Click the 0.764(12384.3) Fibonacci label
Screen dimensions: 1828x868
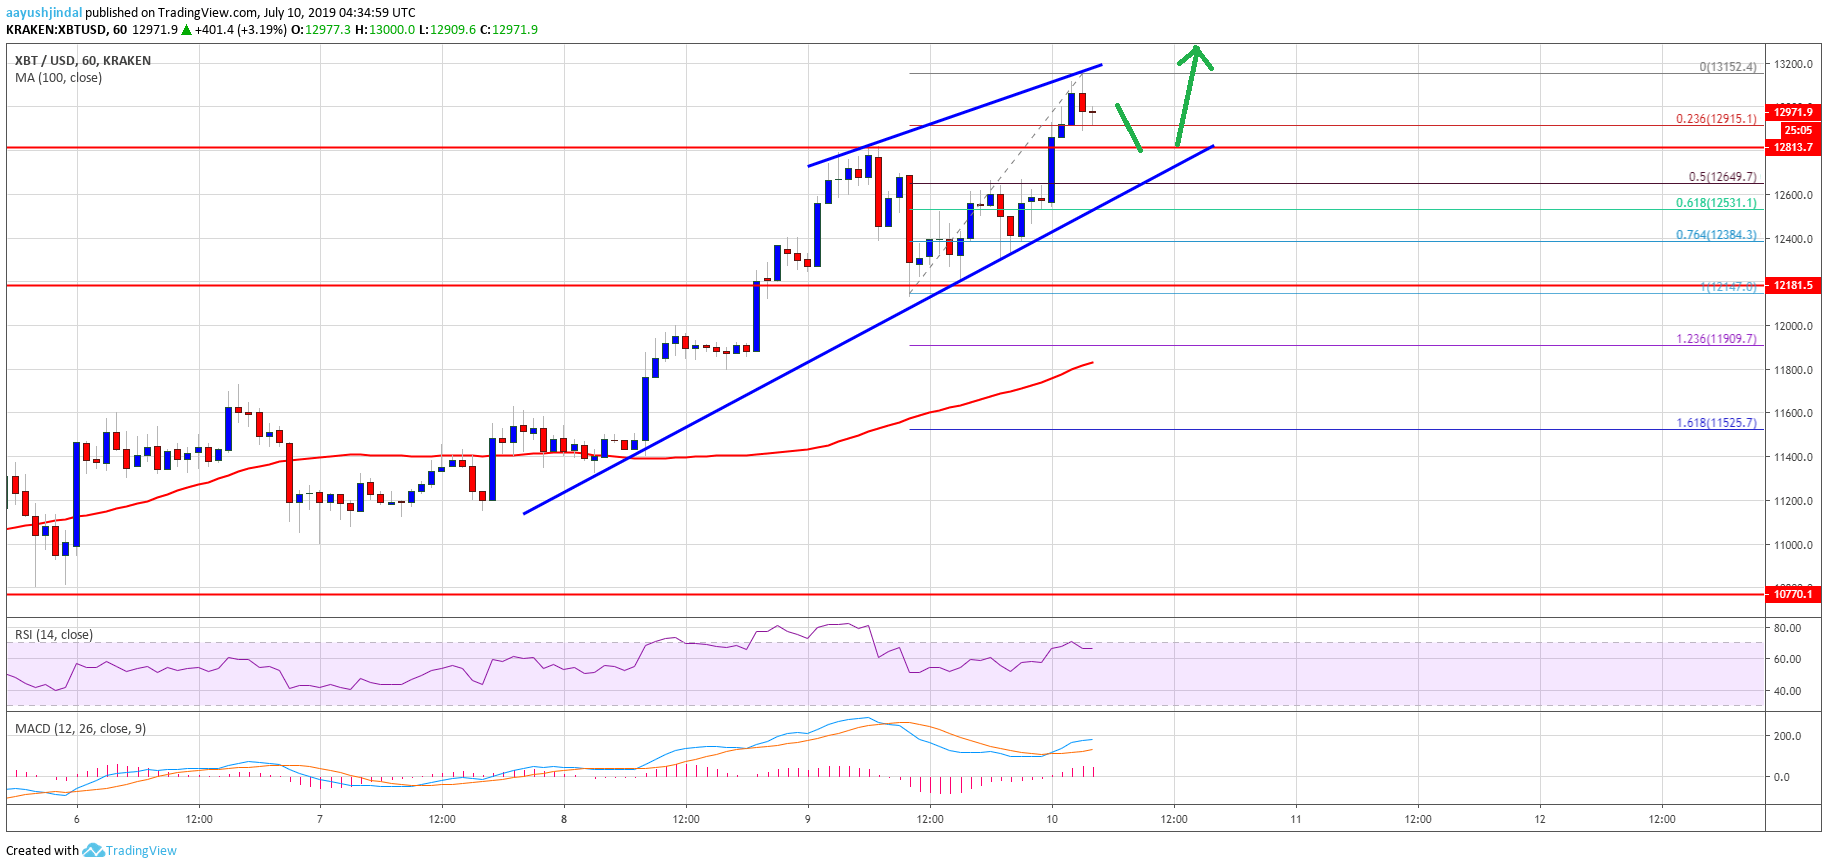[x=1716, y=236]
